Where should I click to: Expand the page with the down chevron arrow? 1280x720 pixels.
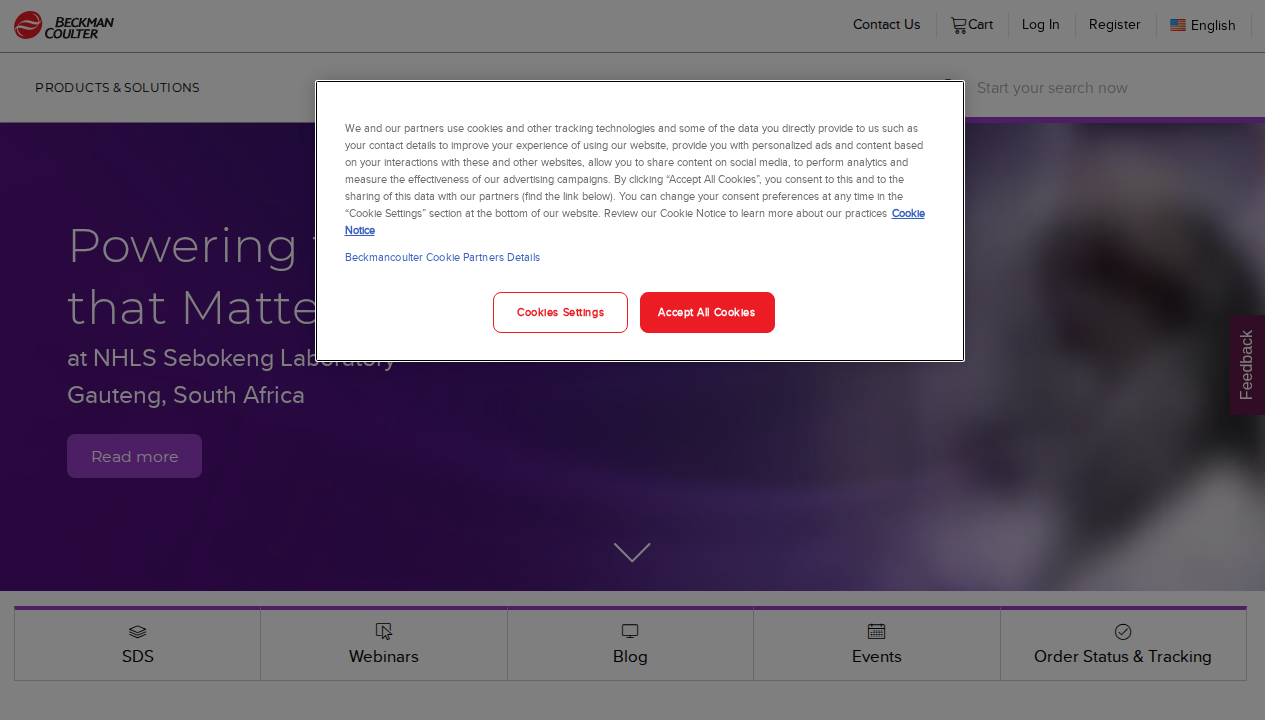click(632, 553)
